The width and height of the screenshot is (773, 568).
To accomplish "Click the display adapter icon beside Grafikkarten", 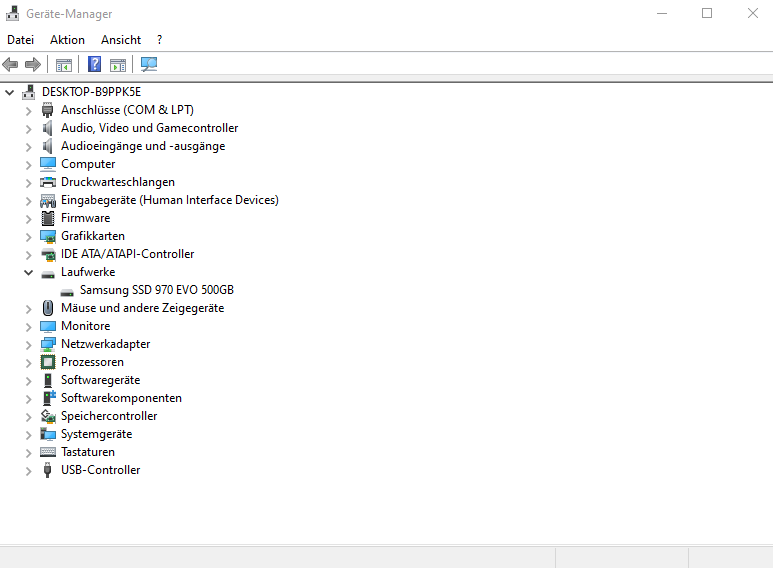I will [48, 236].
